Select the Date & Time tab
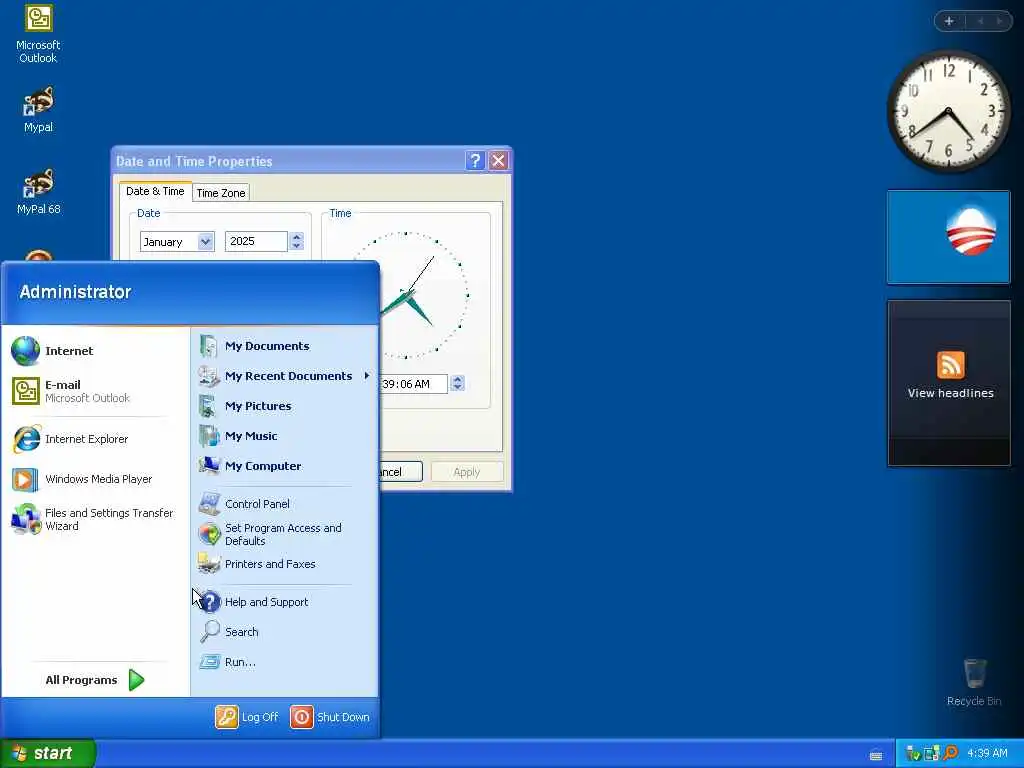Screen dimensions: 1024x768 tap(155, 191)
